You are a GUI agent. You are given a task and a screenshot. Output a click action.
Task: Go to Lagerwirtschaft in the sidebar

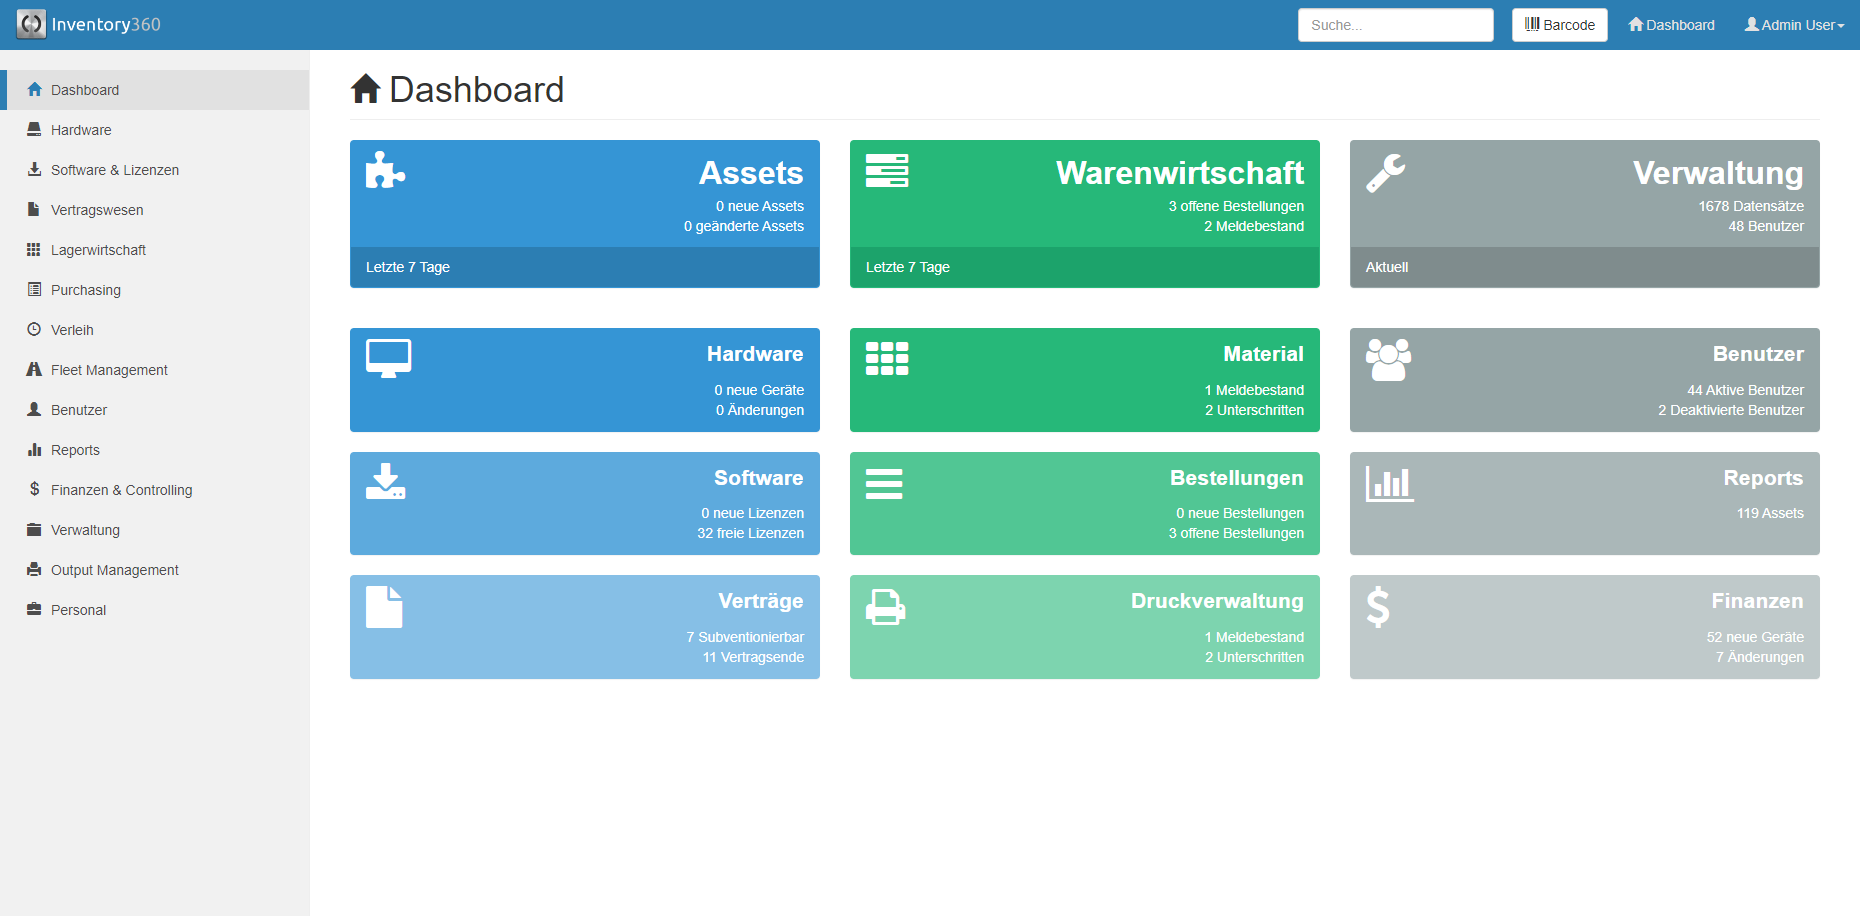[98, 250]
